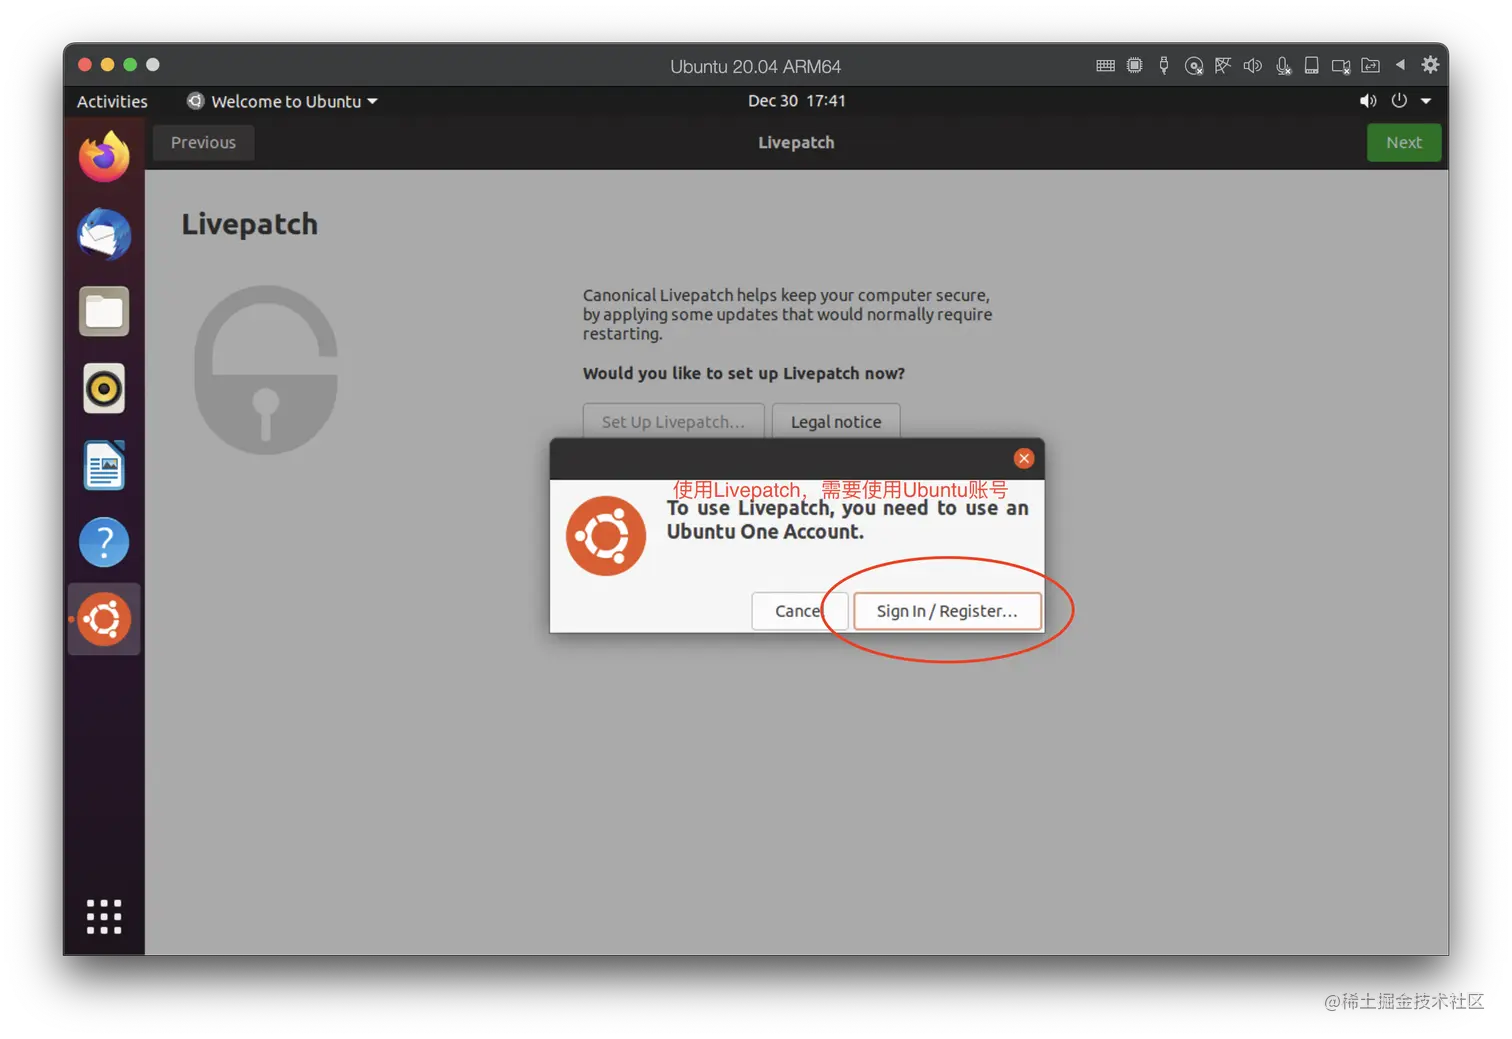This screenshot has width=1512, height=1039.
Task: Expand the system menu arrow in top bar
Action: [x=1426, y=101]
